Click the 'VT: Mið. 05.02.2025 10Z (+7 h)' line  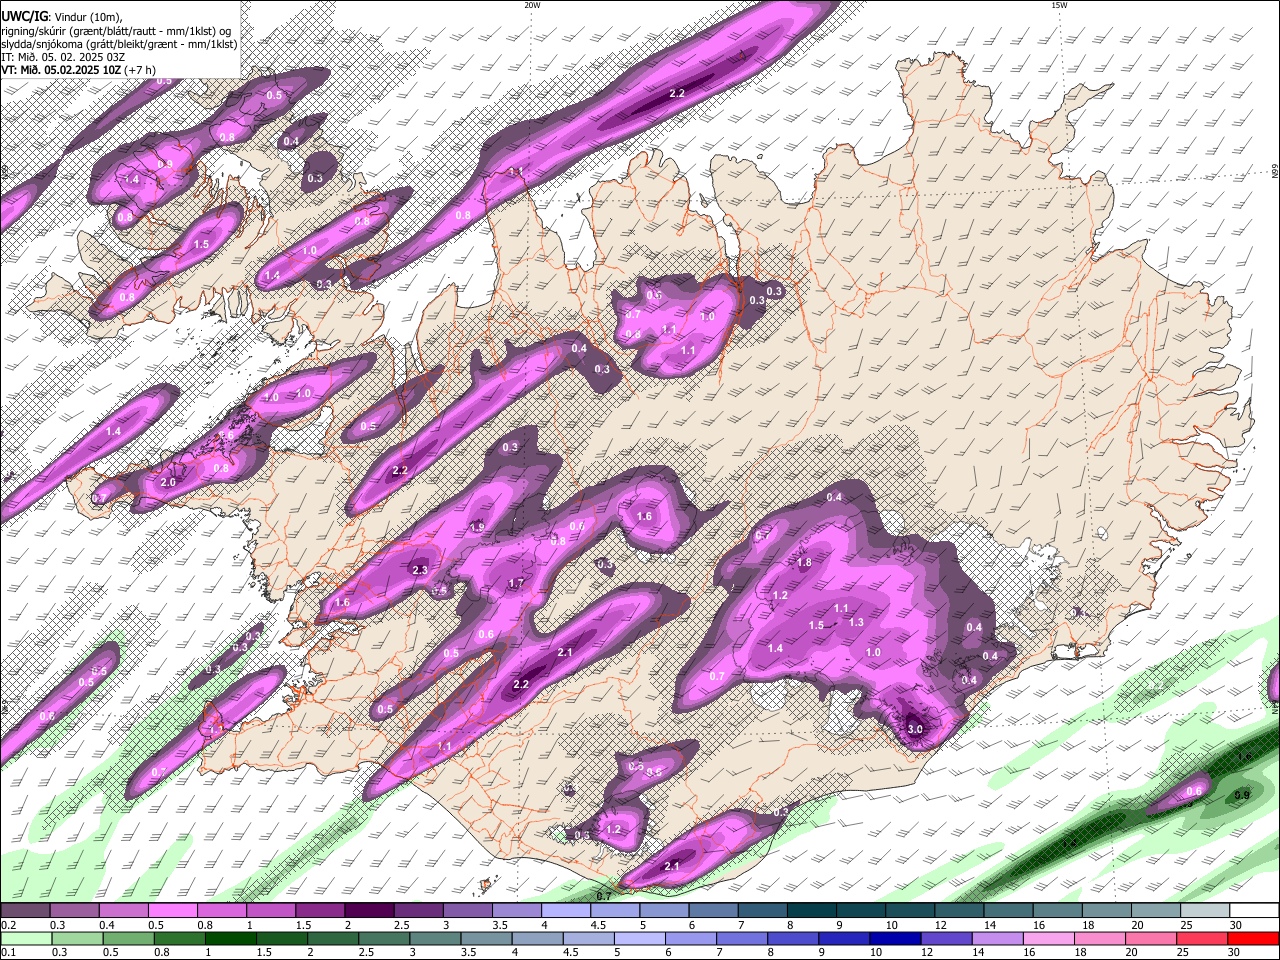[78, 70]
